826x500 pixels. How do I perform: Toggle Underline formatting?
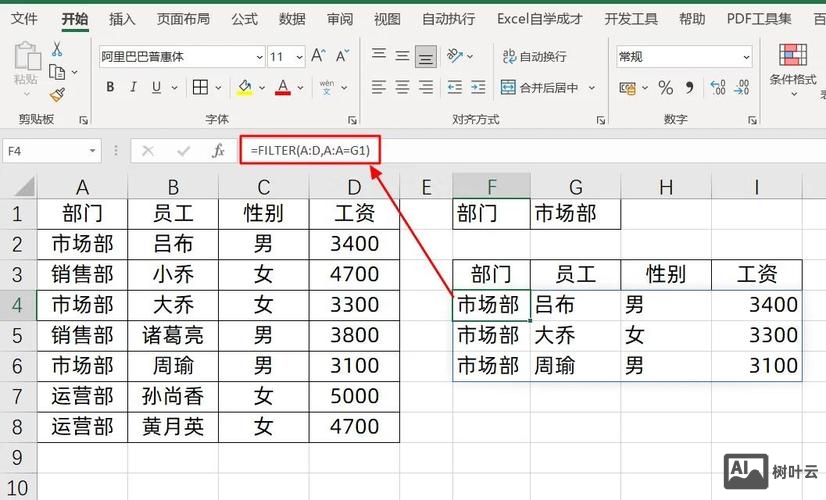tap(156, 87)
